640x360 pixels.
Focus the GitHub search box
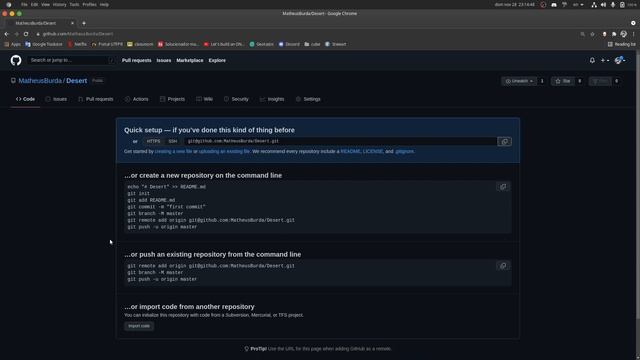(x=72, y=60)
